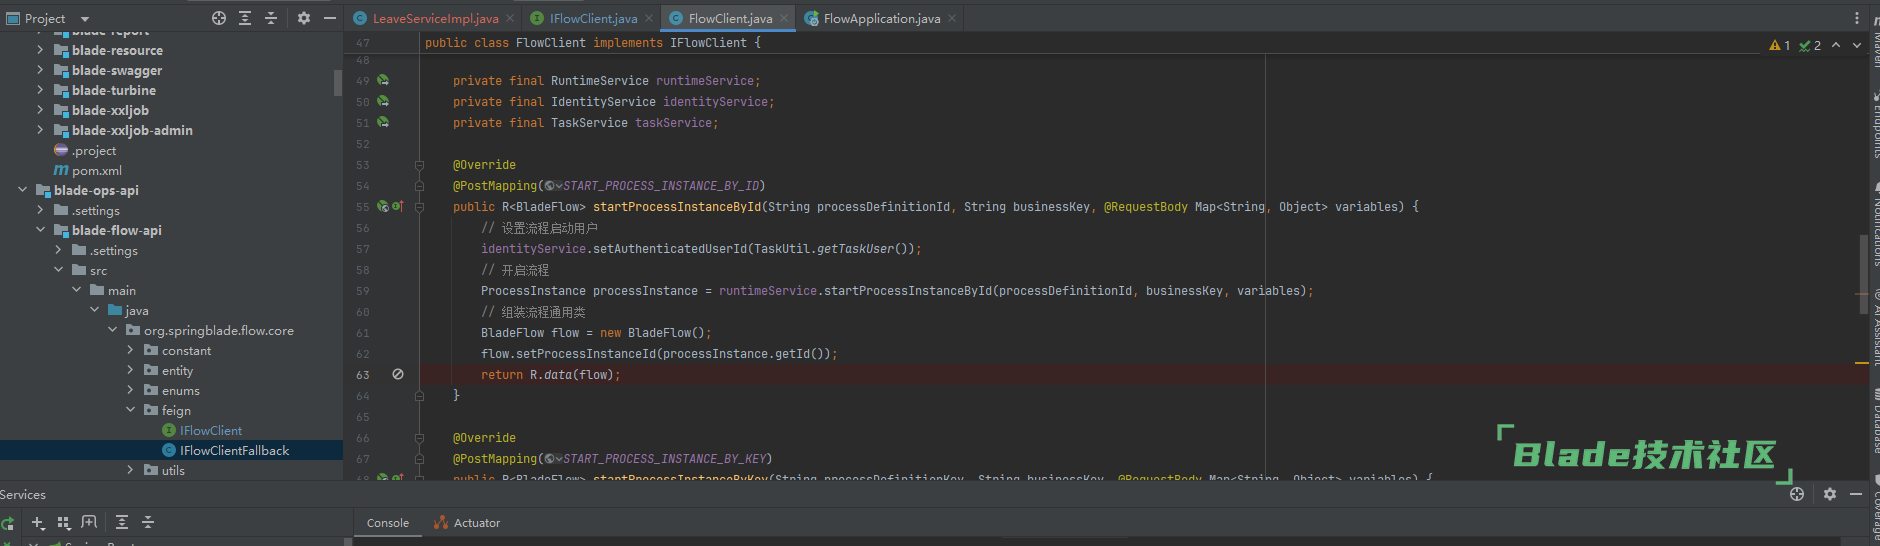Hide Services panel with minus icon
The height and width of the screenshot is (546, 1880).
(x=1856, y=494)
